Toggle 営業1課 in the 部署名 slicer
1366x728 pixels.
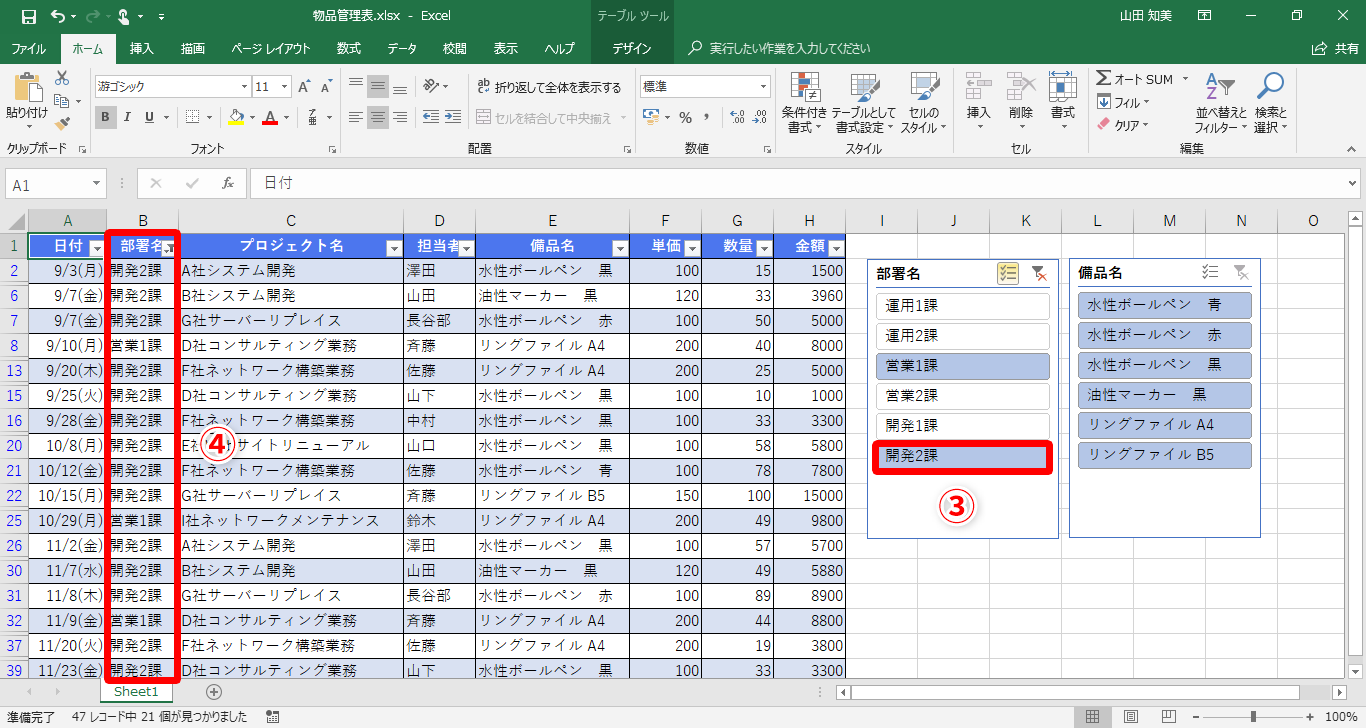[962, 366]
